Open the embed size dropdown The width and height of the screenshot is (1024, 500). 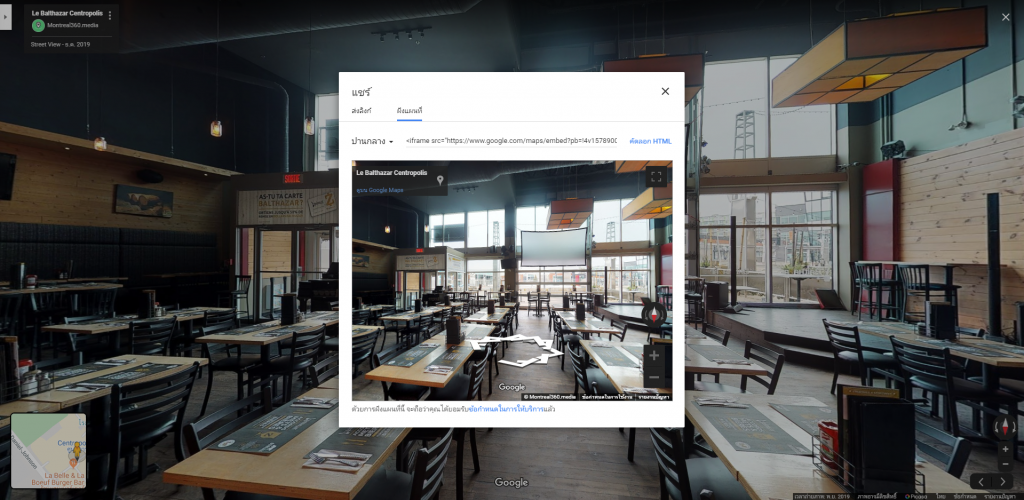click(x=372, y=141)
